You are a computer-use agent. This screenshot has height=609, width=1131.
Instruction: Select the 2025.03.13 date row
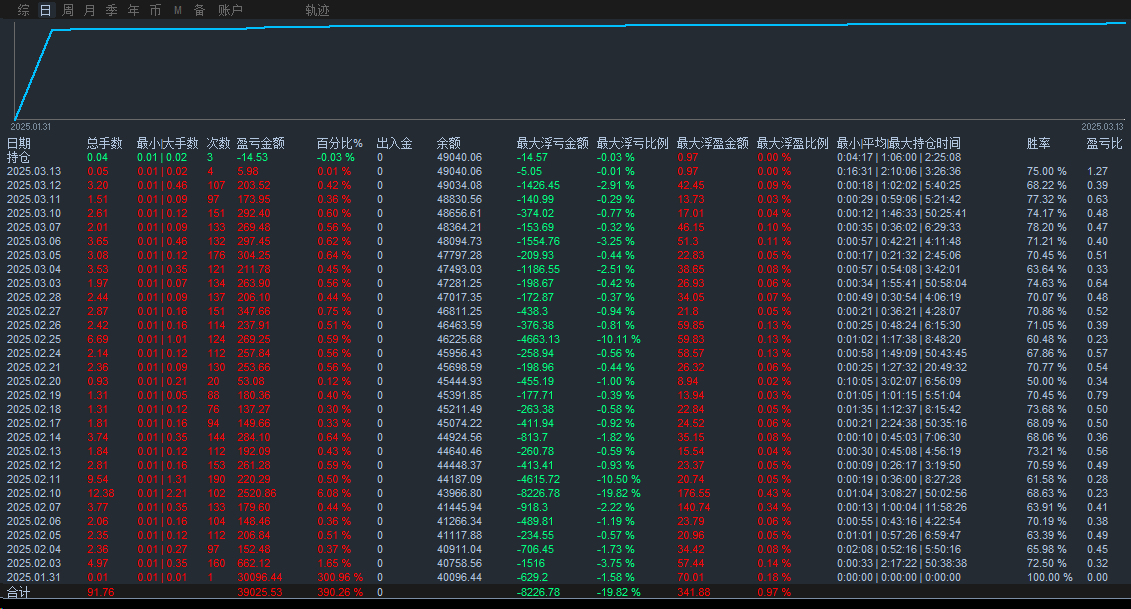coord(34,172)
